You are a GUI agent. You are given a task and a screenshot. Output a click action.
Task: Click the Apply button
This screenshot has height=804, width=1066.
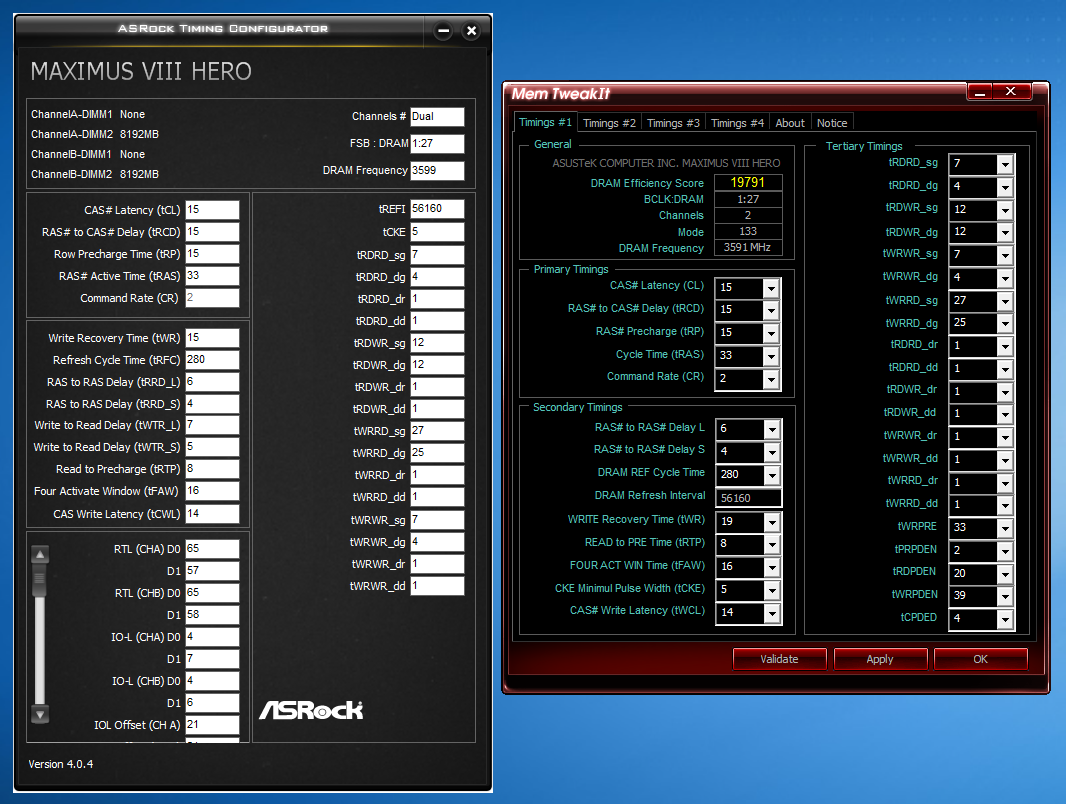point(880,659)
